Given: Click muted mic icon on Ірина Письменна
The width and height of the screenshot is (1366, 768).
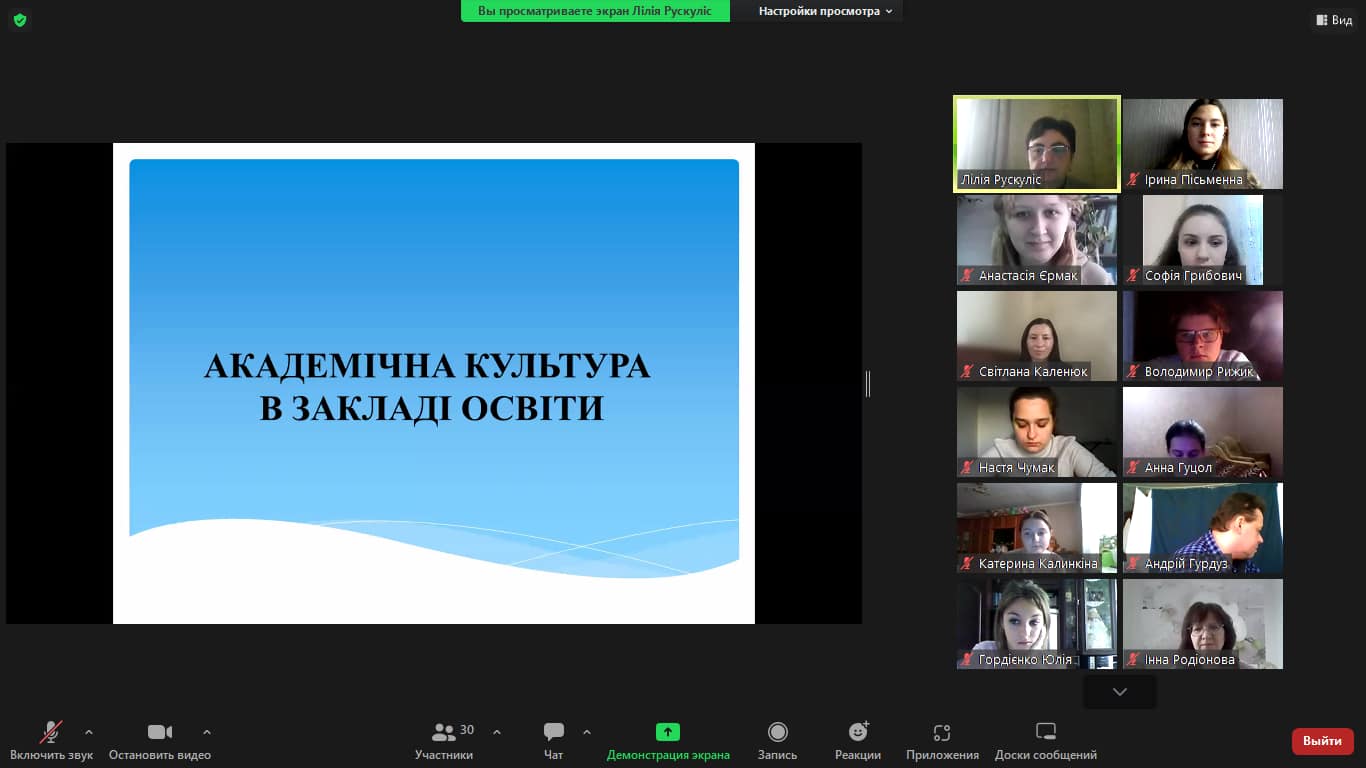Looking at the screenshot, I should tap(1133, 180).
